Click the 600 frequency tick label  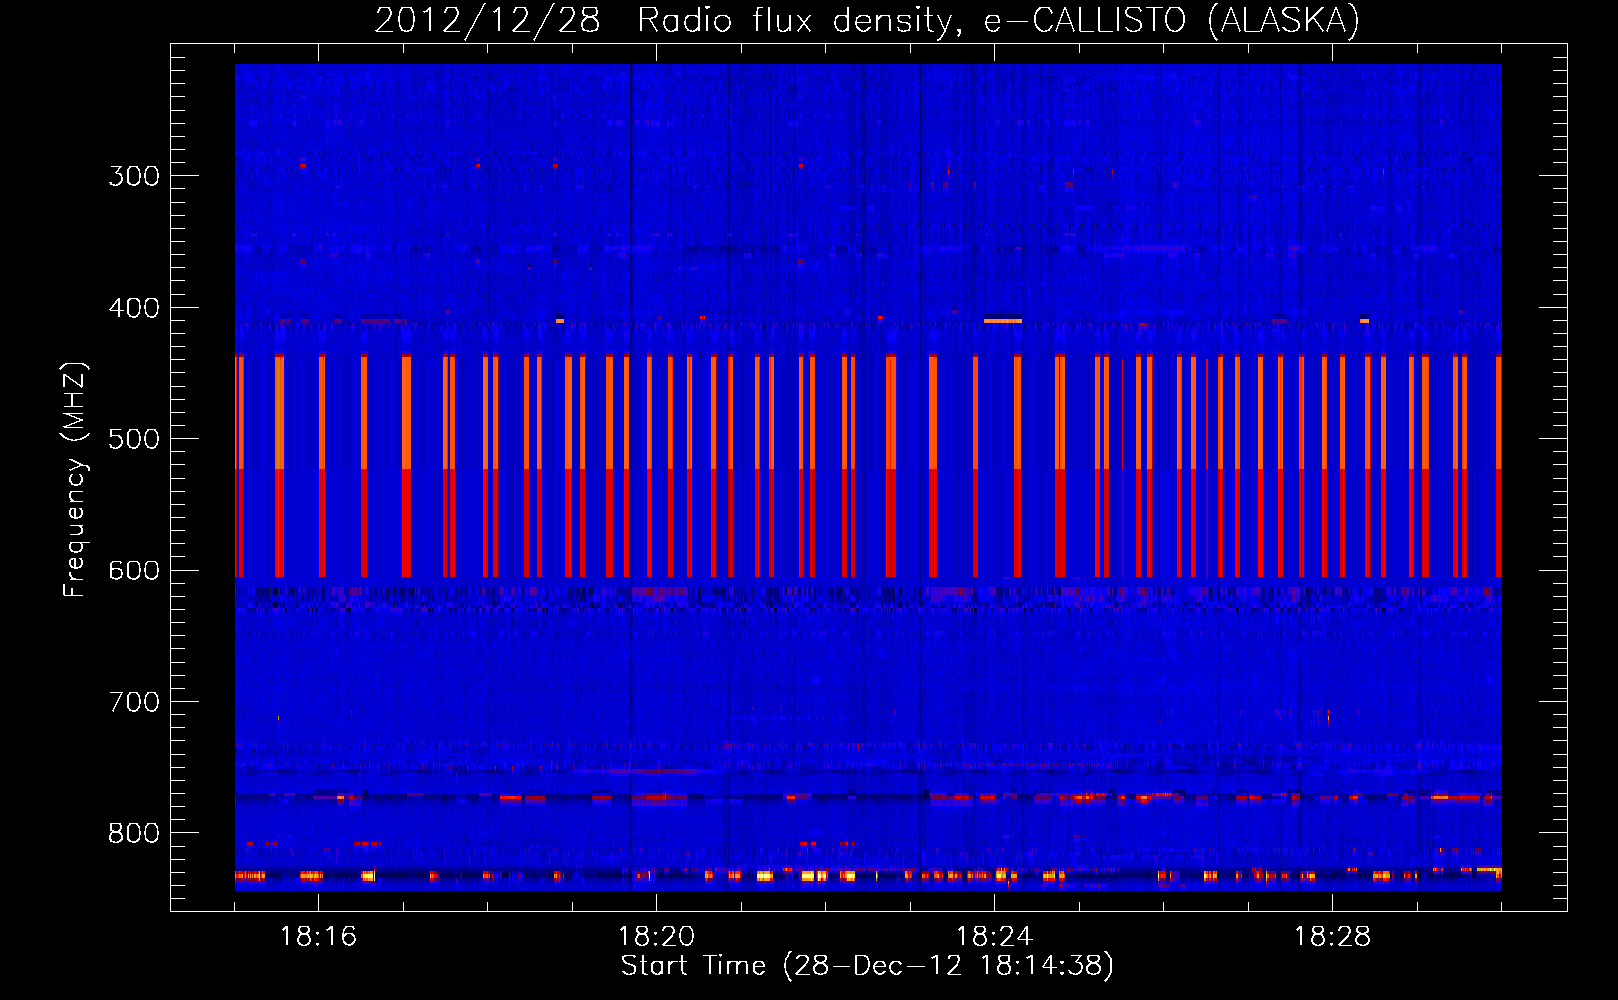[134, 571]
